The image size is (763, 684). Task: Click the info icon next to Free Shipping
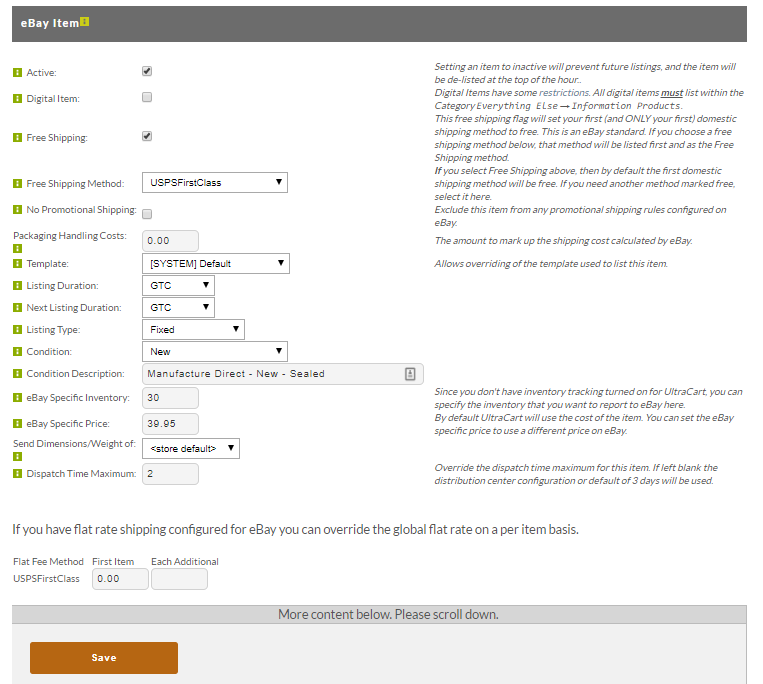coord(18,138)
